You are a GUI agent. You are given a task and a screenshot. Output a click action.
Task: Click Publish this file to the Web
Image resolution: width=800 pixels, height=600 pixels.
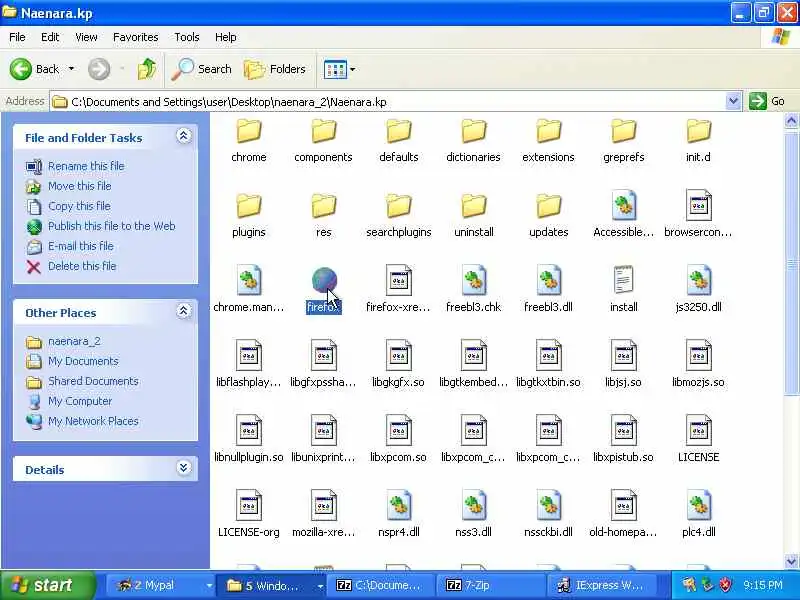point(112,226)
